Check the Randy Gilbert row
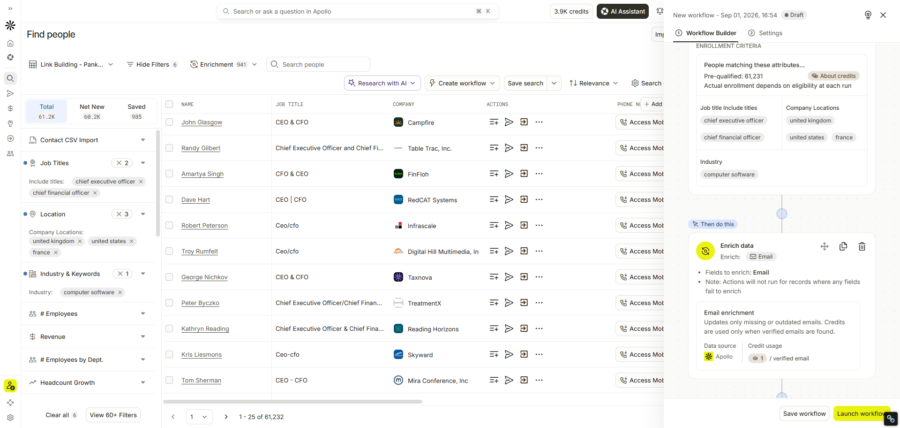 tap(169, 148)
